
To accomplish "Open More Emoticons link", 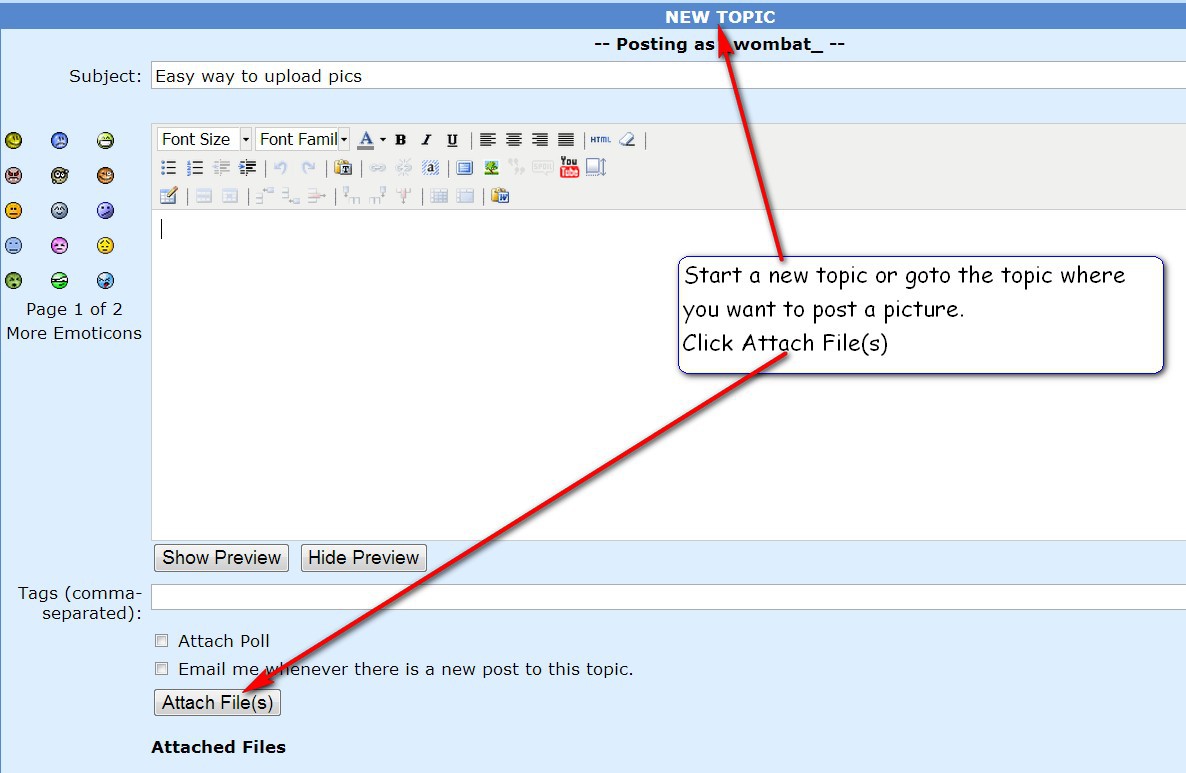I will [74, 334].
